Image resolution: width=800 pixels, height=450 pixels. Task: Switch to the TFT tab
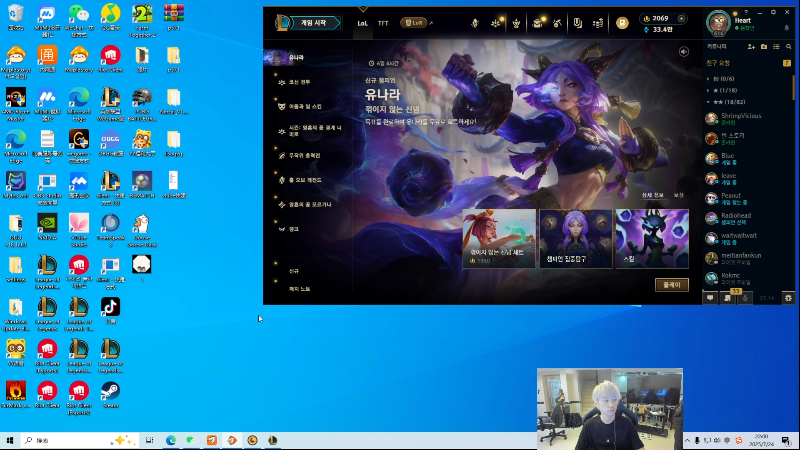point(383,23)
